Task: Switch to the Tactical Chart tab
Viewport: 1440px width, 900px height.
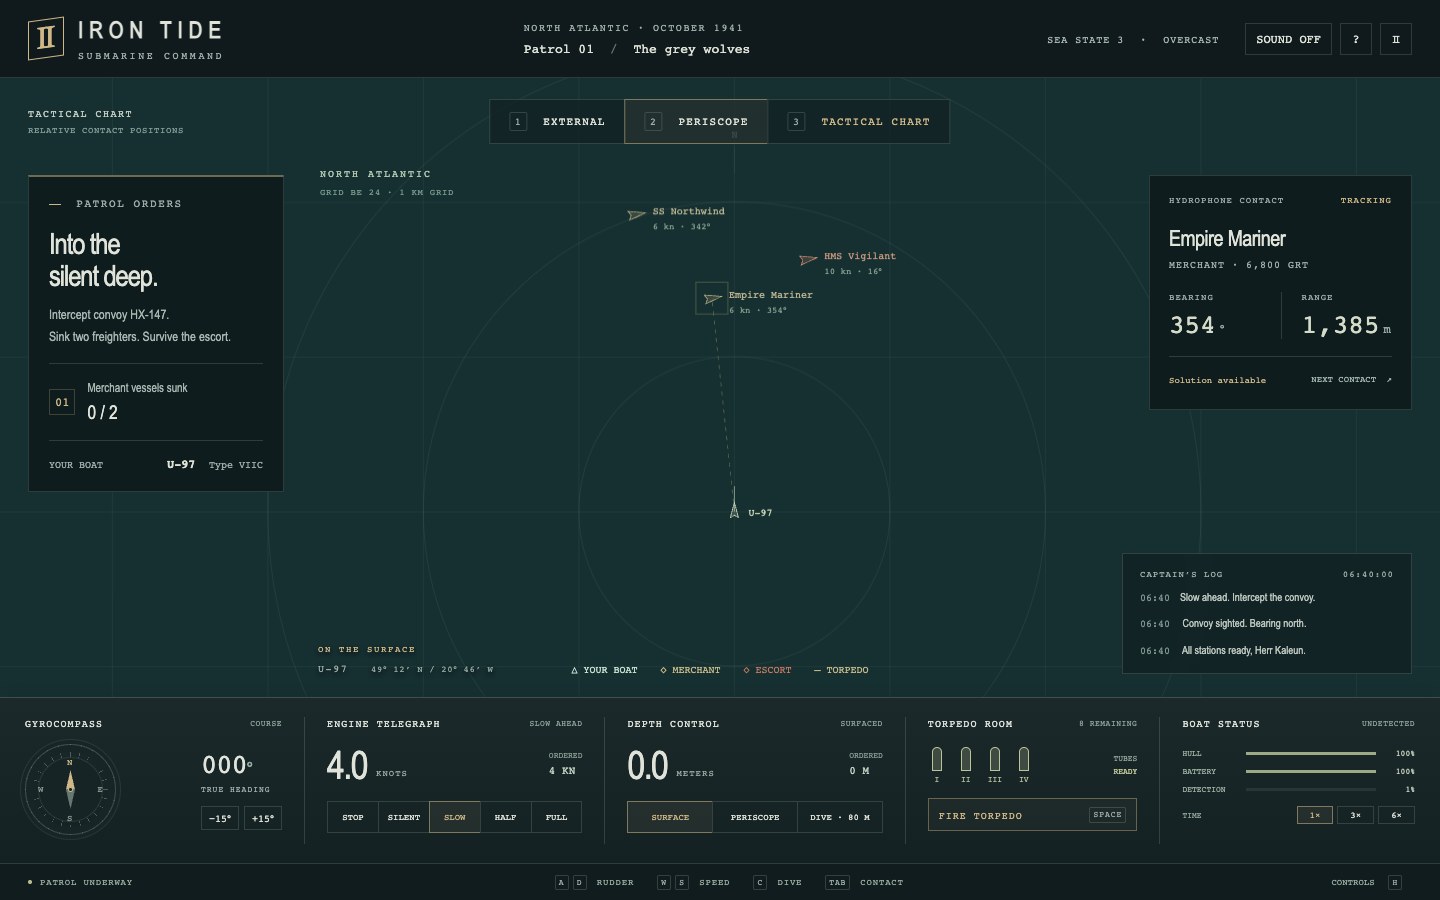Action: [859, 122]
